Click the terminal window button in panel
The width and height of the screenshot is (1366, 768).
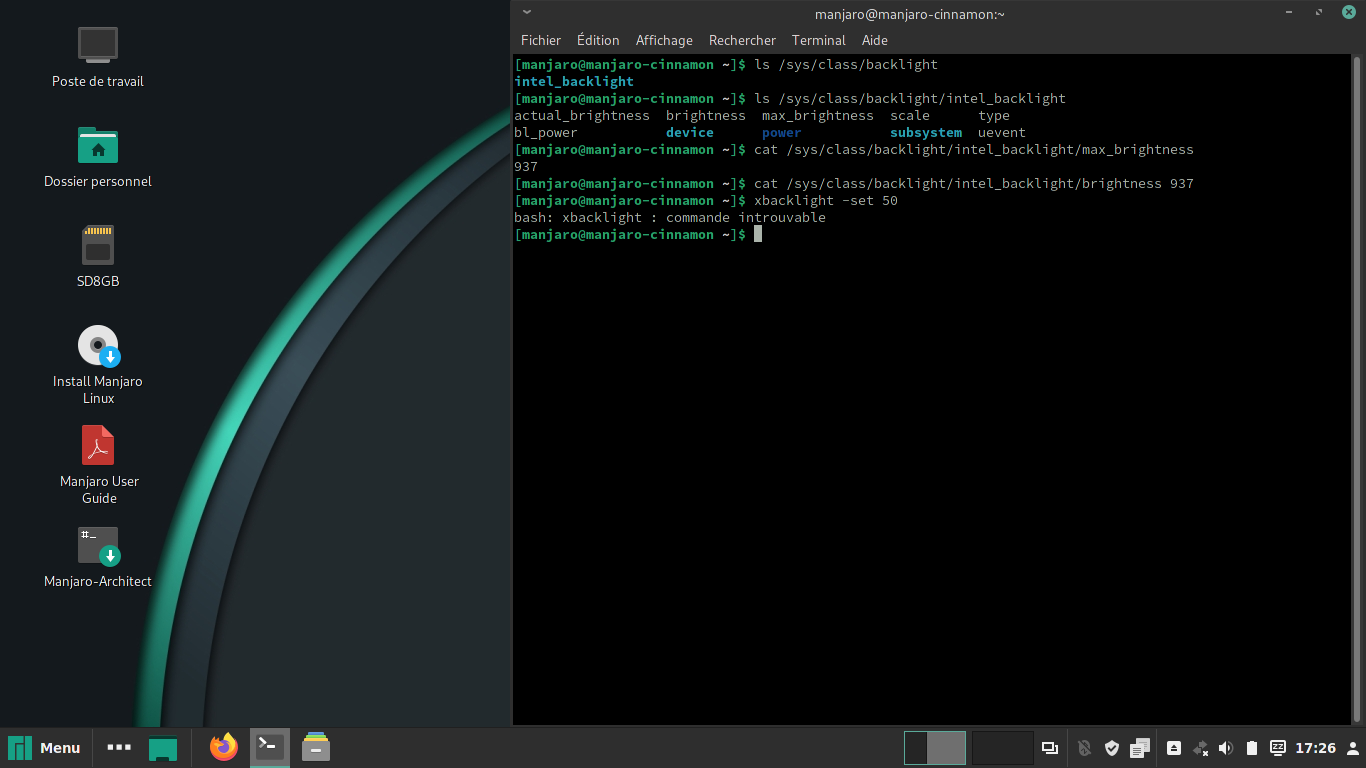pos(270,747)
